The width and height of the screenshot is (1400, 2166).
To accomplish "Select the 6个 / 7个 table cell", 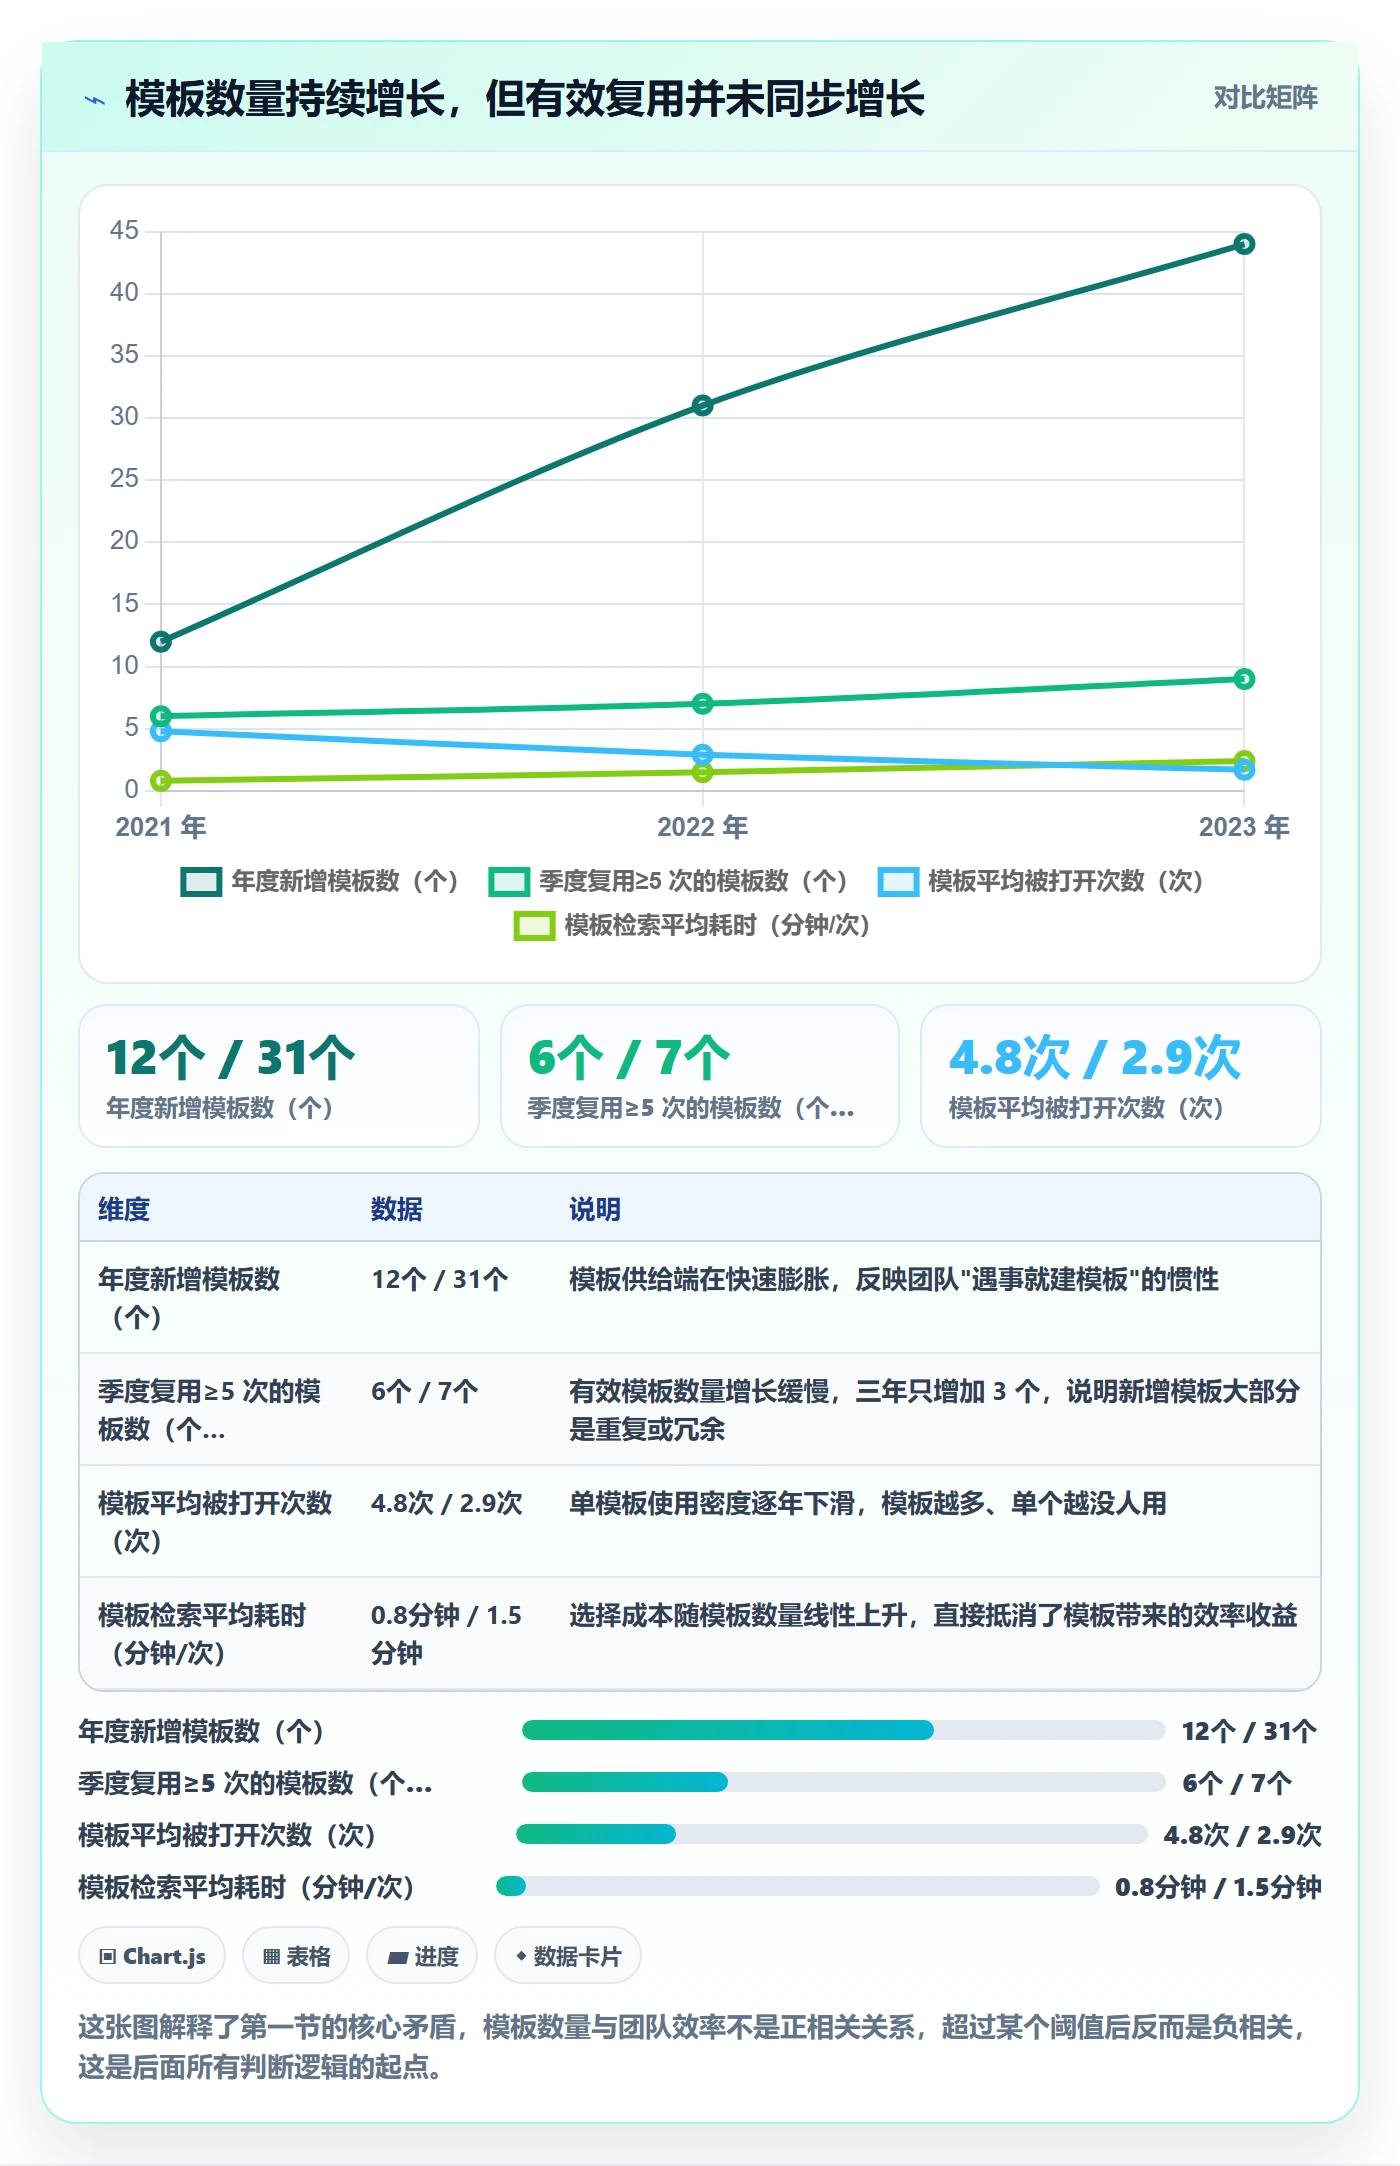I will 425,1391.
